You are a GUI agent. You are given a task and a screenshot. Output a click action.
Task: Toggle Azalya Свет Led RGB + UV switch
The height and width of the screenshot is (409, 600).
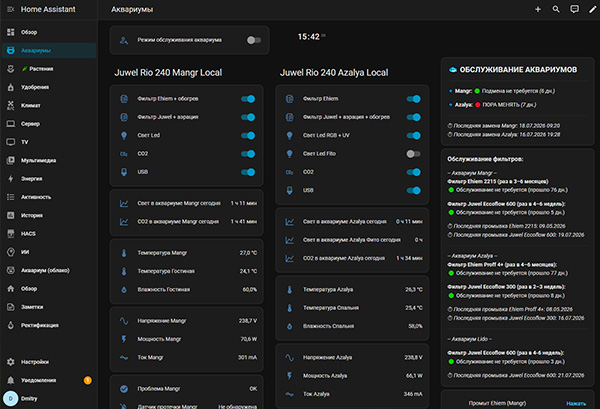pyautogui.click(x=414, y=135)
